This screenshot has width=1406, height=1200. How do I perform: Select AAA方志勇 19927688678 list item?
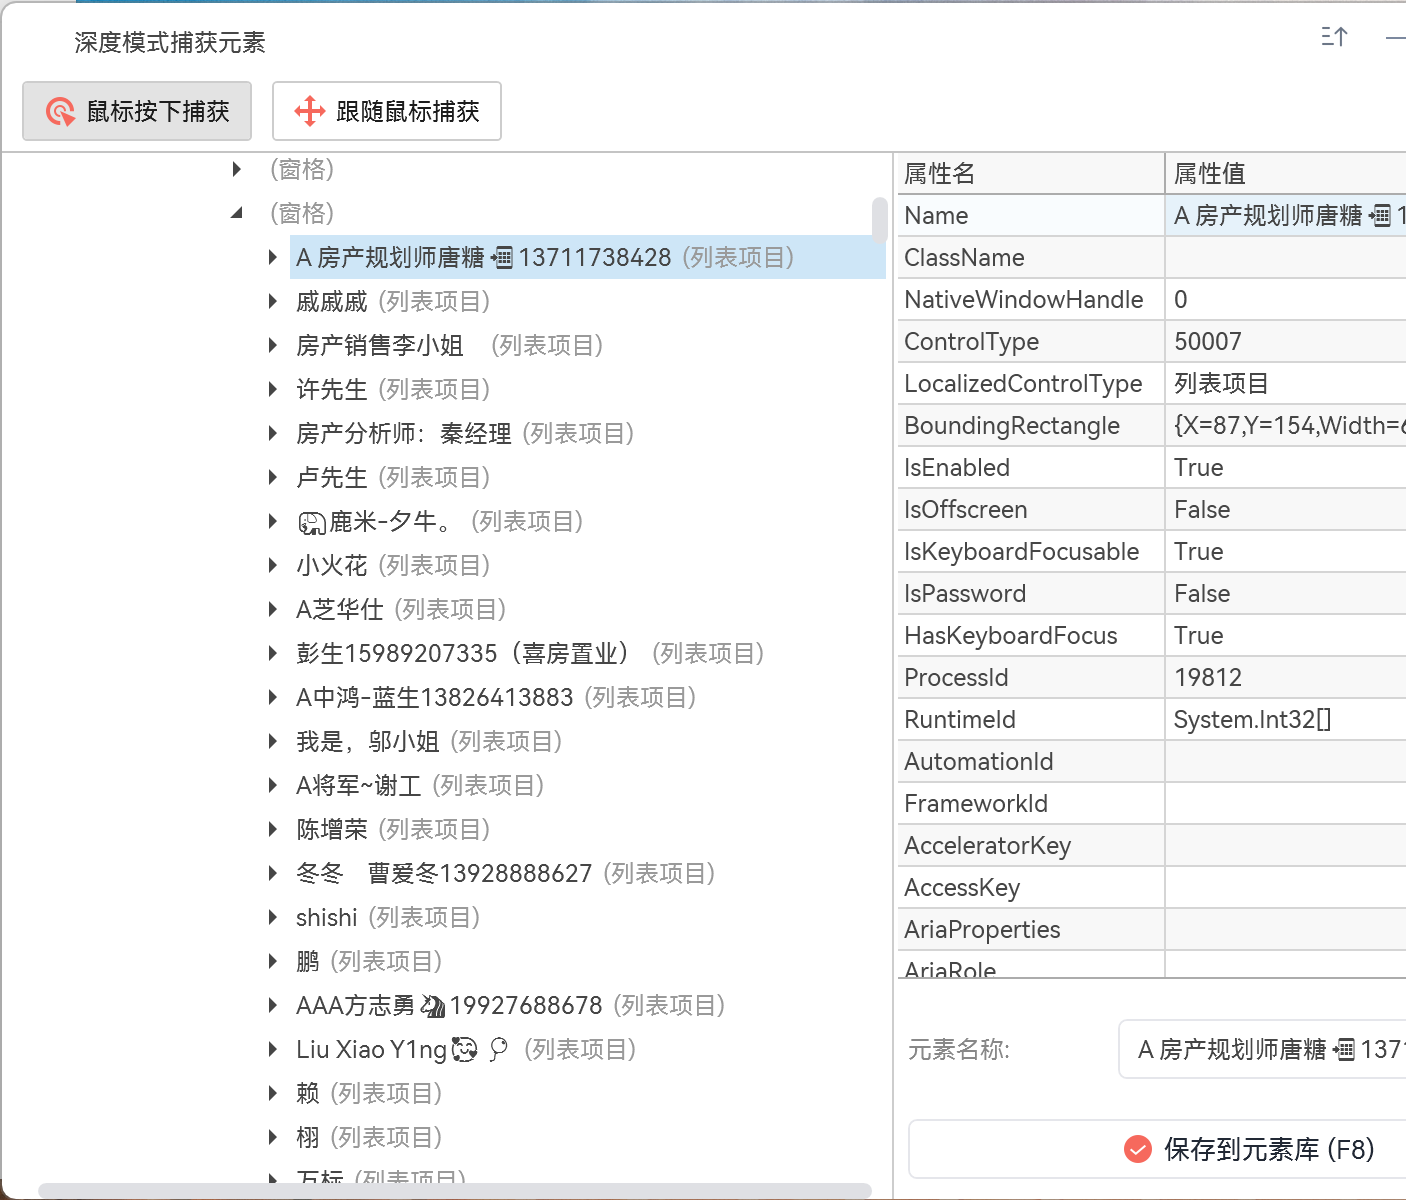point(449,1005)
